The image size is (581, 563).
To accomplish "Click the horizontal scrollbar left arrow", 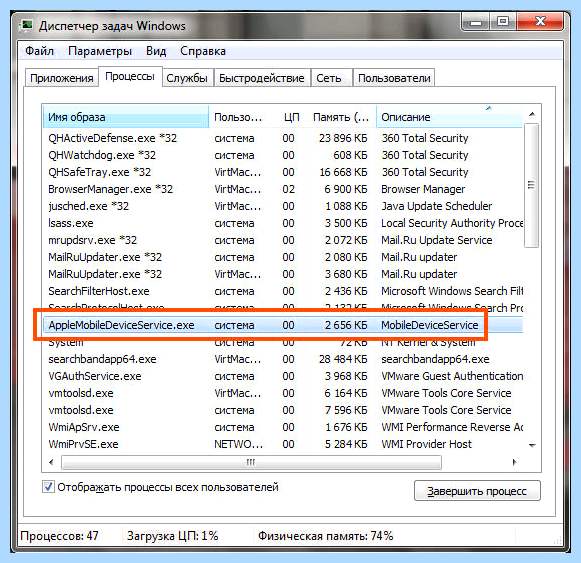I will tap(52, 462).
